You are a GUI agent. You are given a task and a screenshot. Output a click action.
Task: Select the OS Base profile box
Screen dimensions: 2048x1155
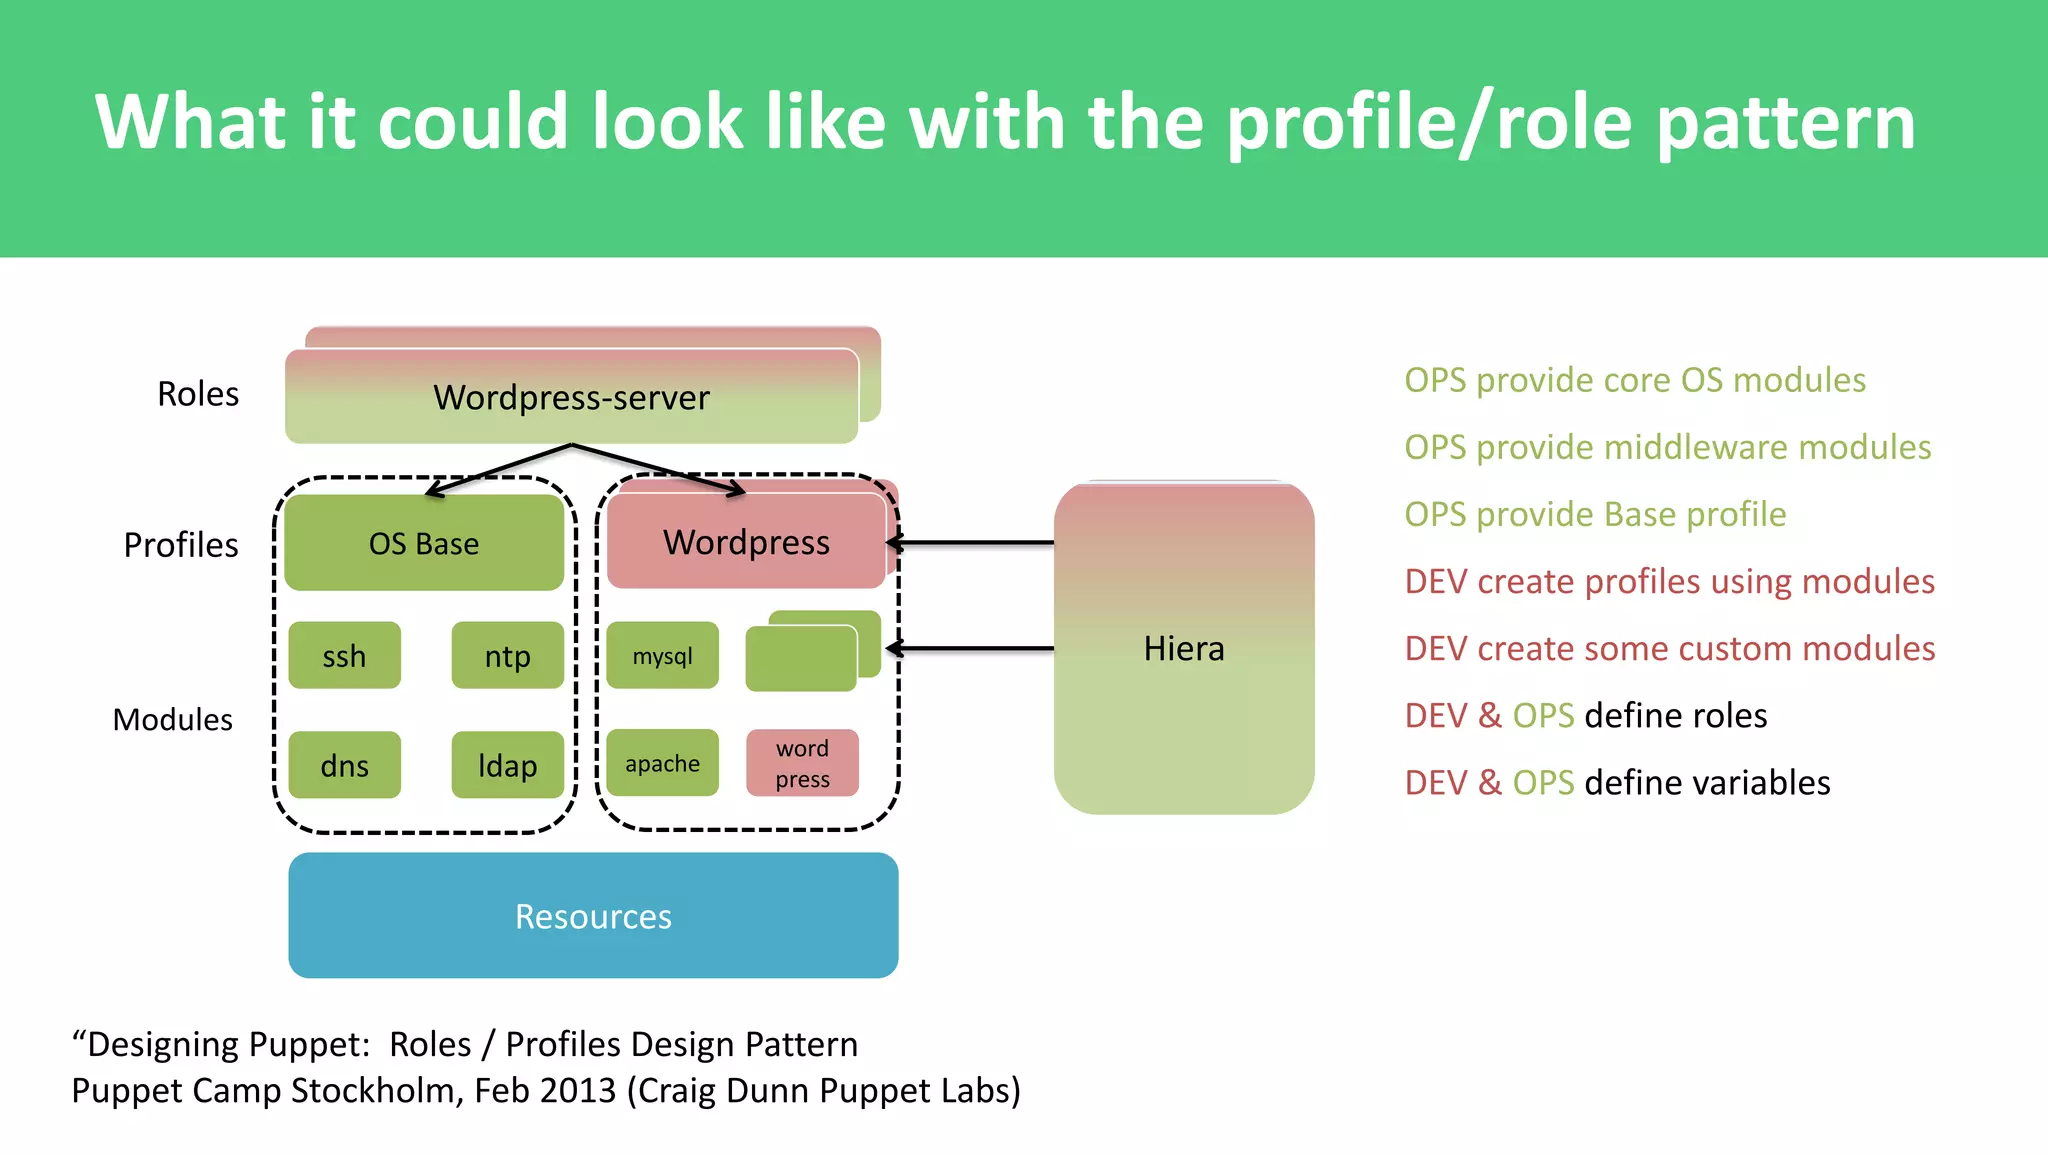424,543
